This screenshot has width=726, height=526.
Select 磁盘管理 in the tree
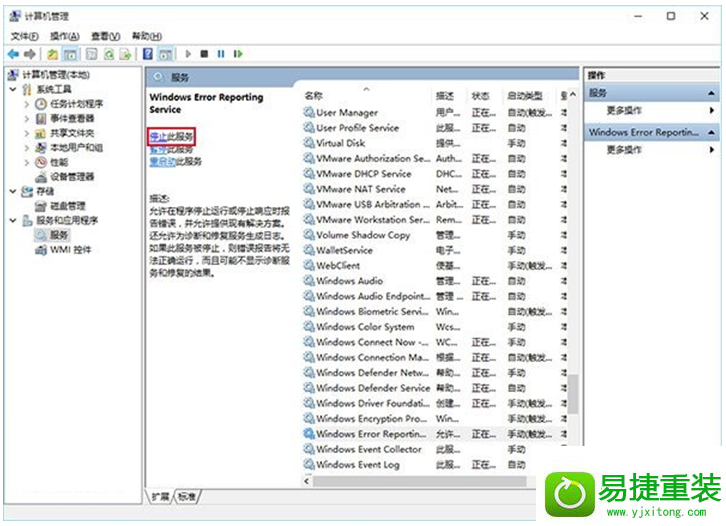(61, 206)
